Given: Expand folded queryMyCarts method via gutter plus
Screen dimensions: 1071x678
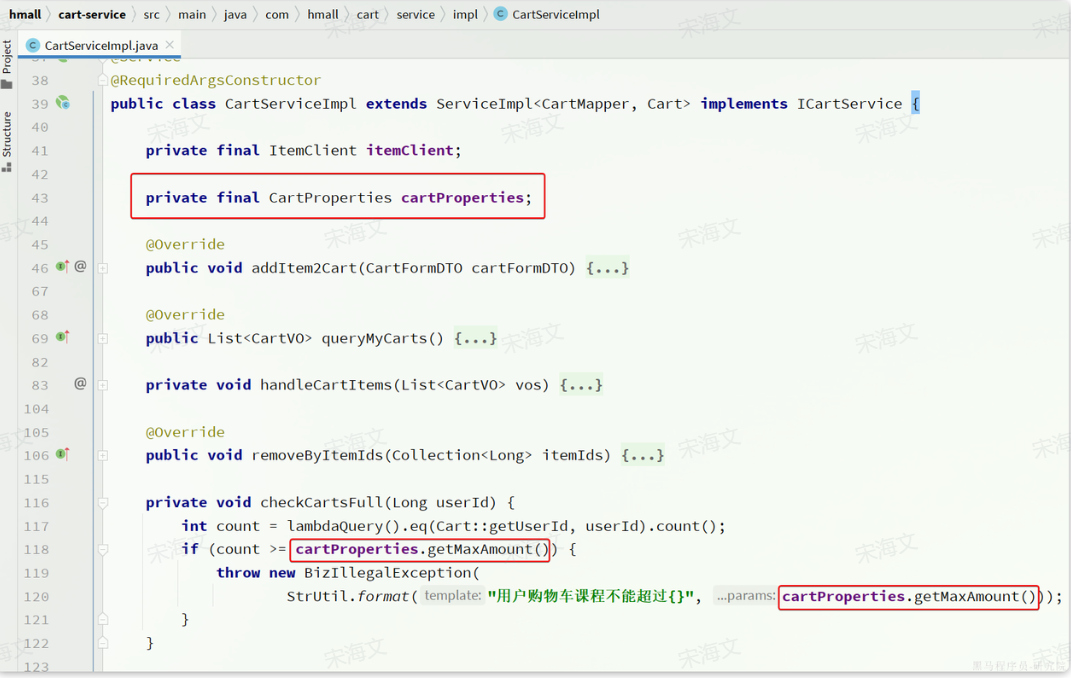Looking at the screenshot, I should click(102, 339).
